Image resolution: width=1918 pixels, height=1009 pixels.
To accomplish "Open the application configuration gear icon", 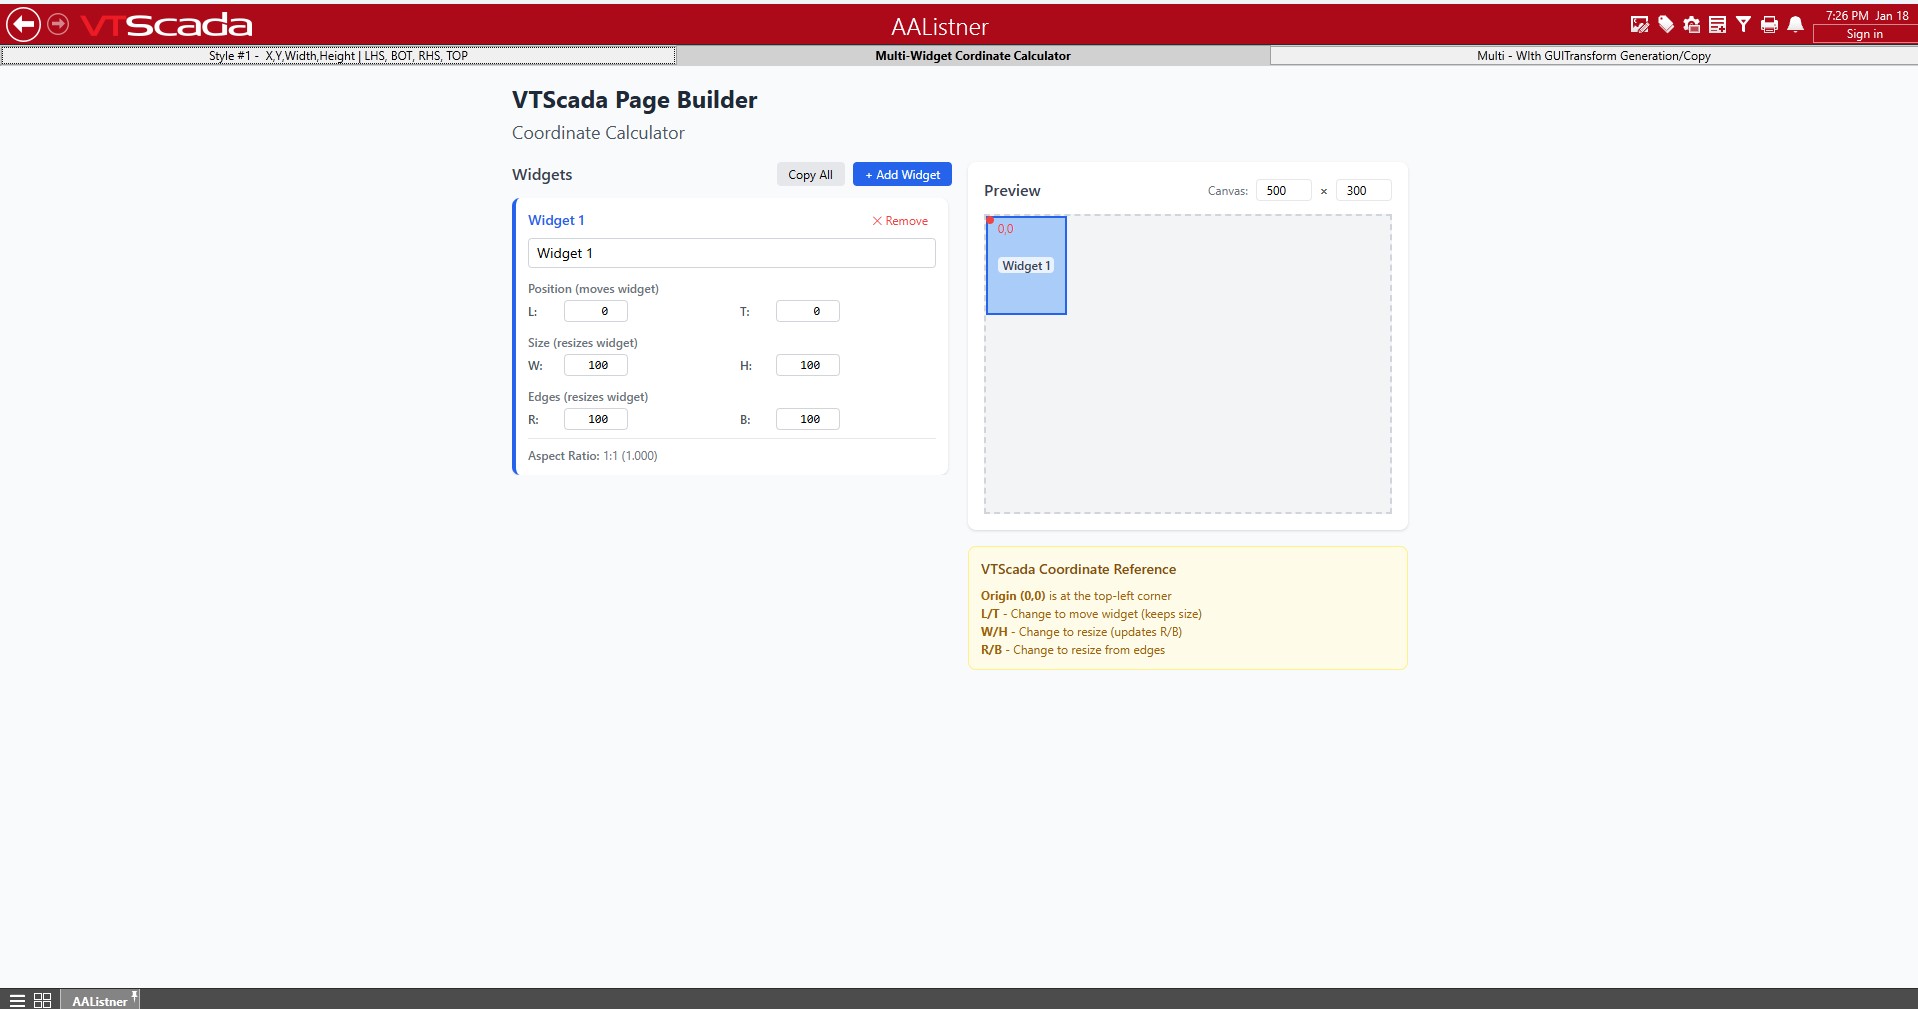I will coord(1692,25).
